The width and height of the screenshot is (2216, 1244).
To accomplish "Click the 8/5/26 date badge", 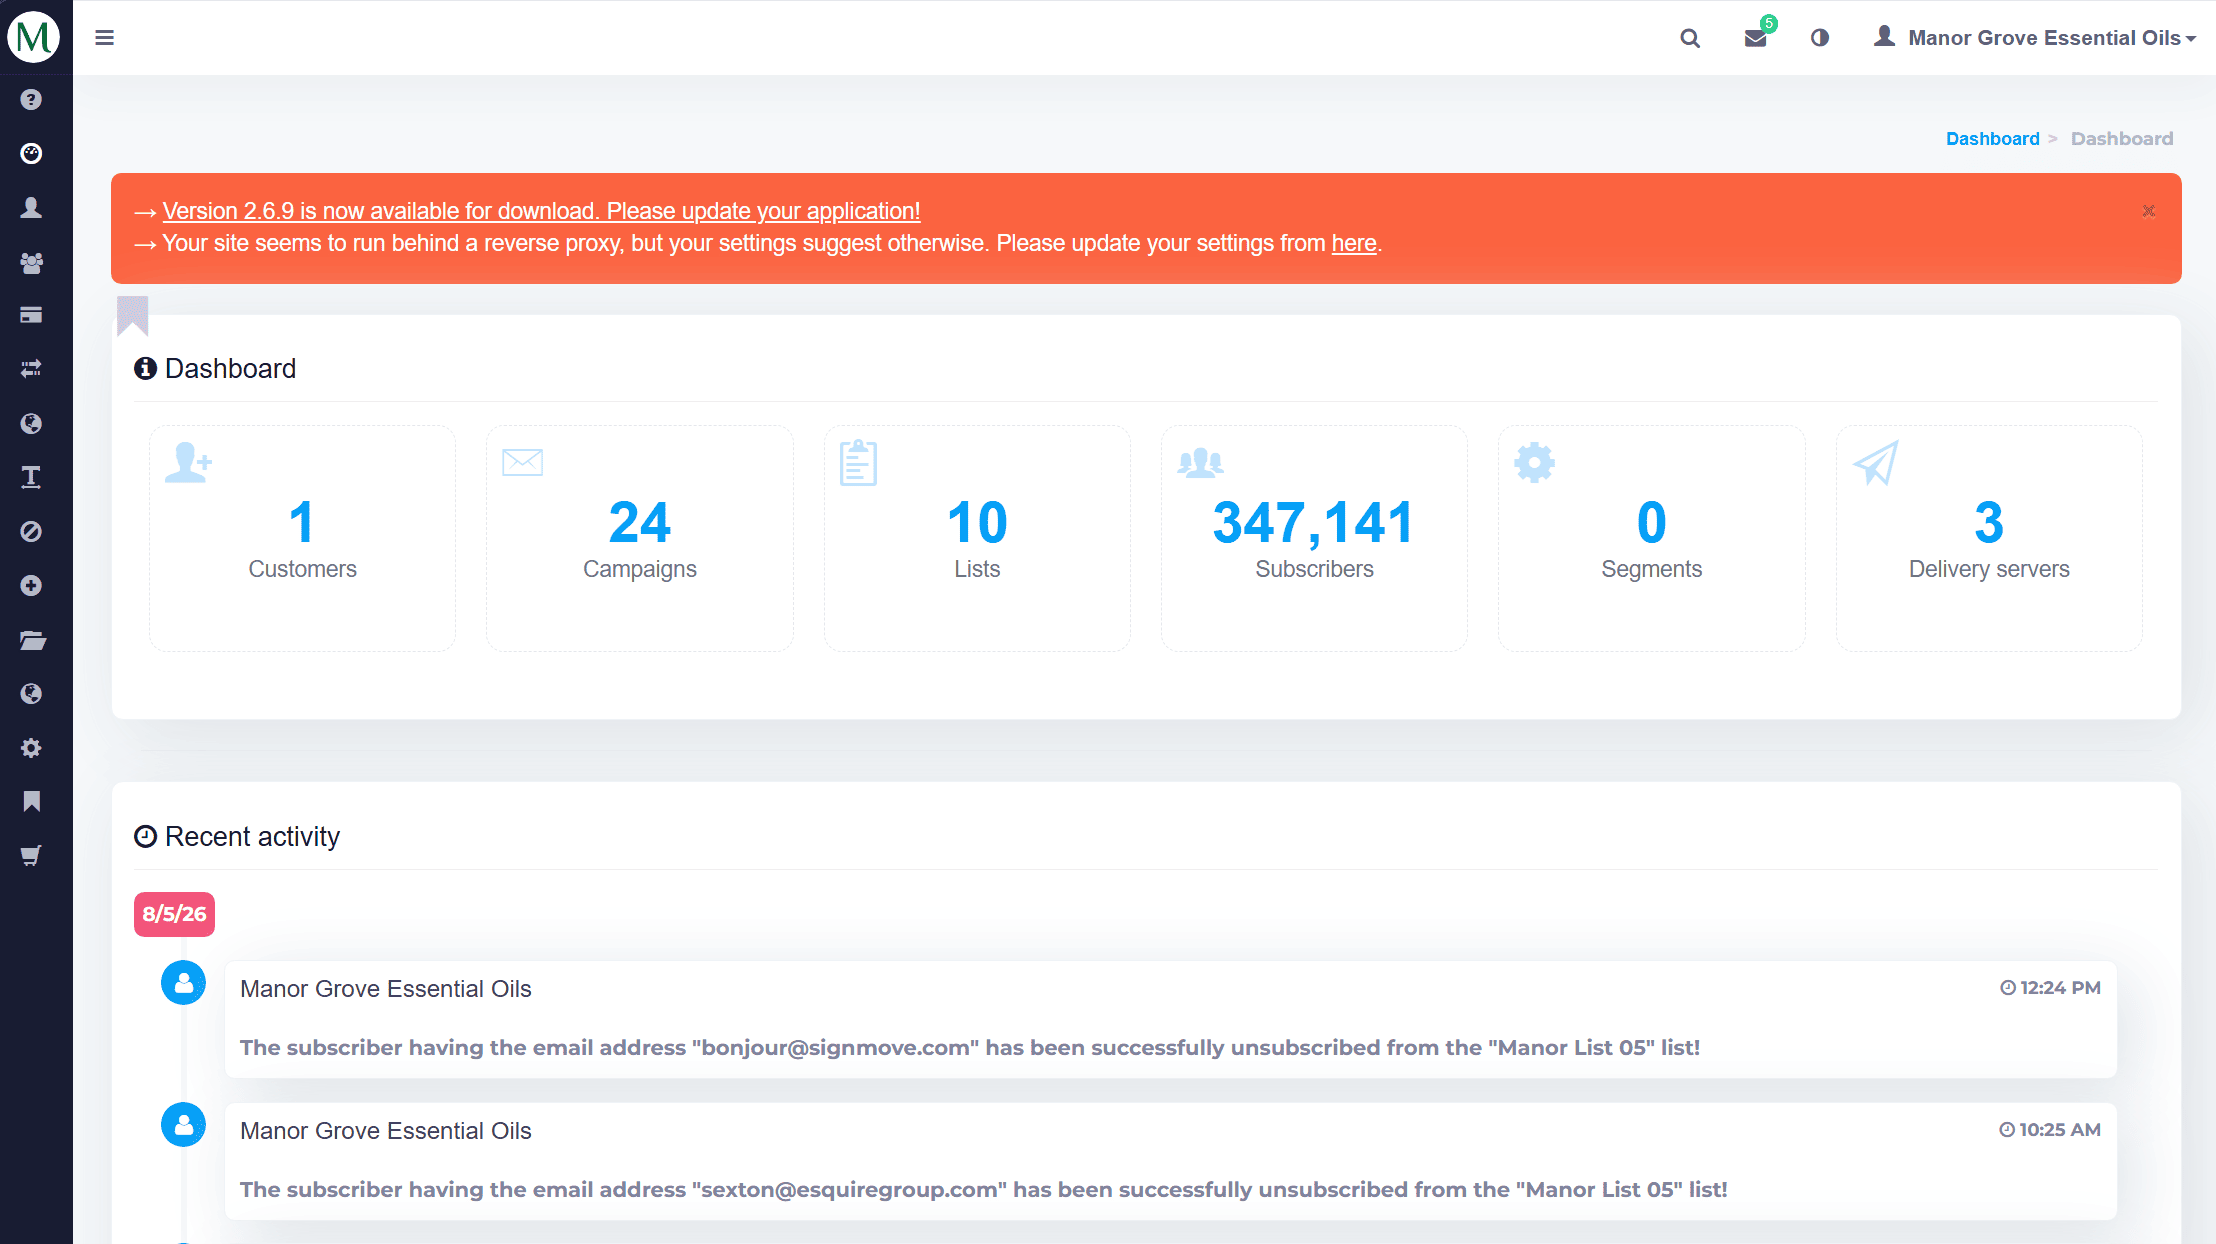I will [174, 914].
